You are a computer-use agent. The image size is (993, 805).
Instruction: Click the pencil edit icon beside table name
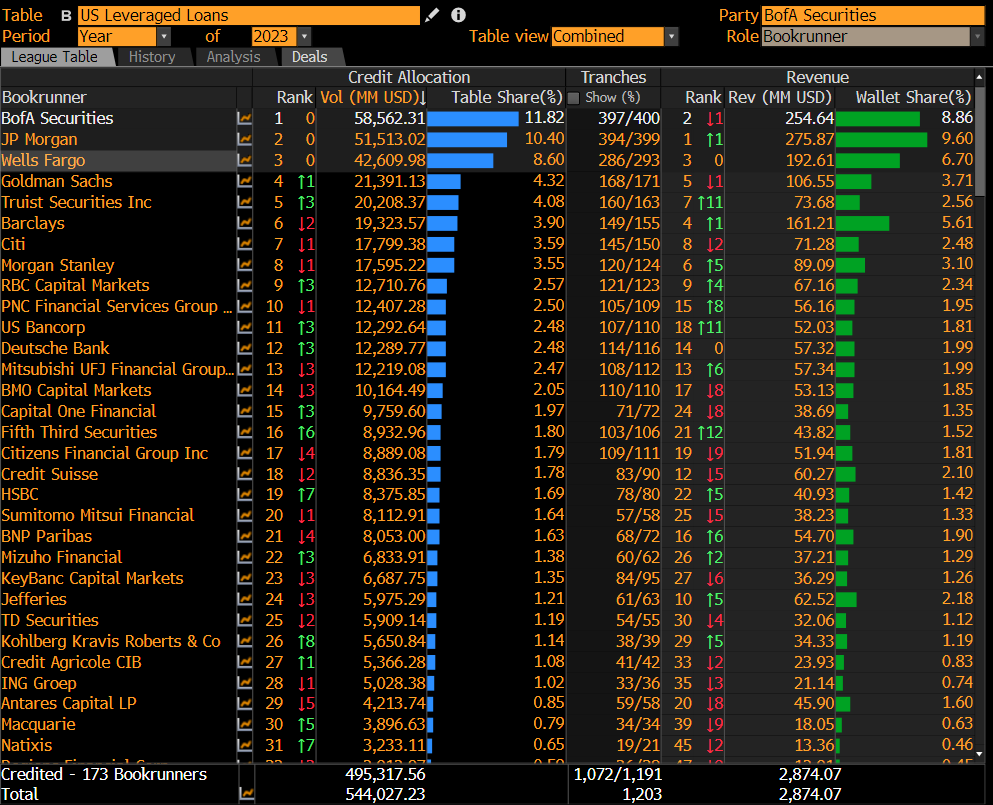tap(432, 15)
